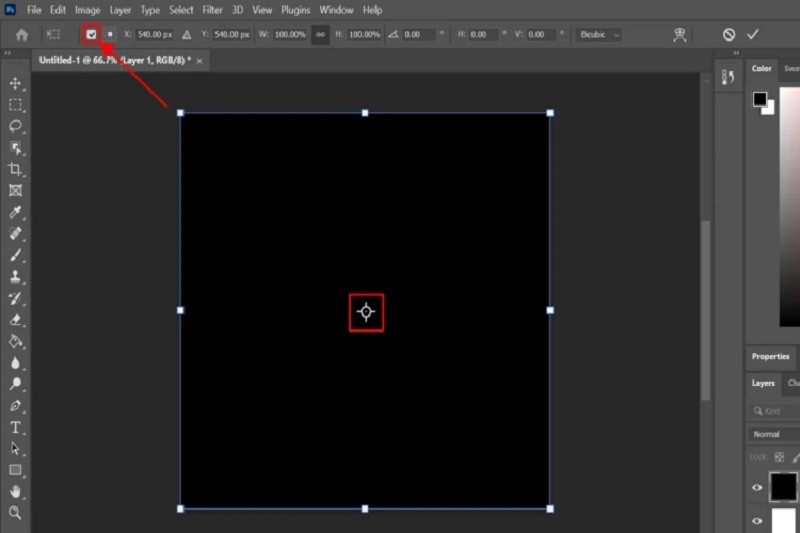
Task: Toggle the reference point checkbox
Action: [91, 34]
